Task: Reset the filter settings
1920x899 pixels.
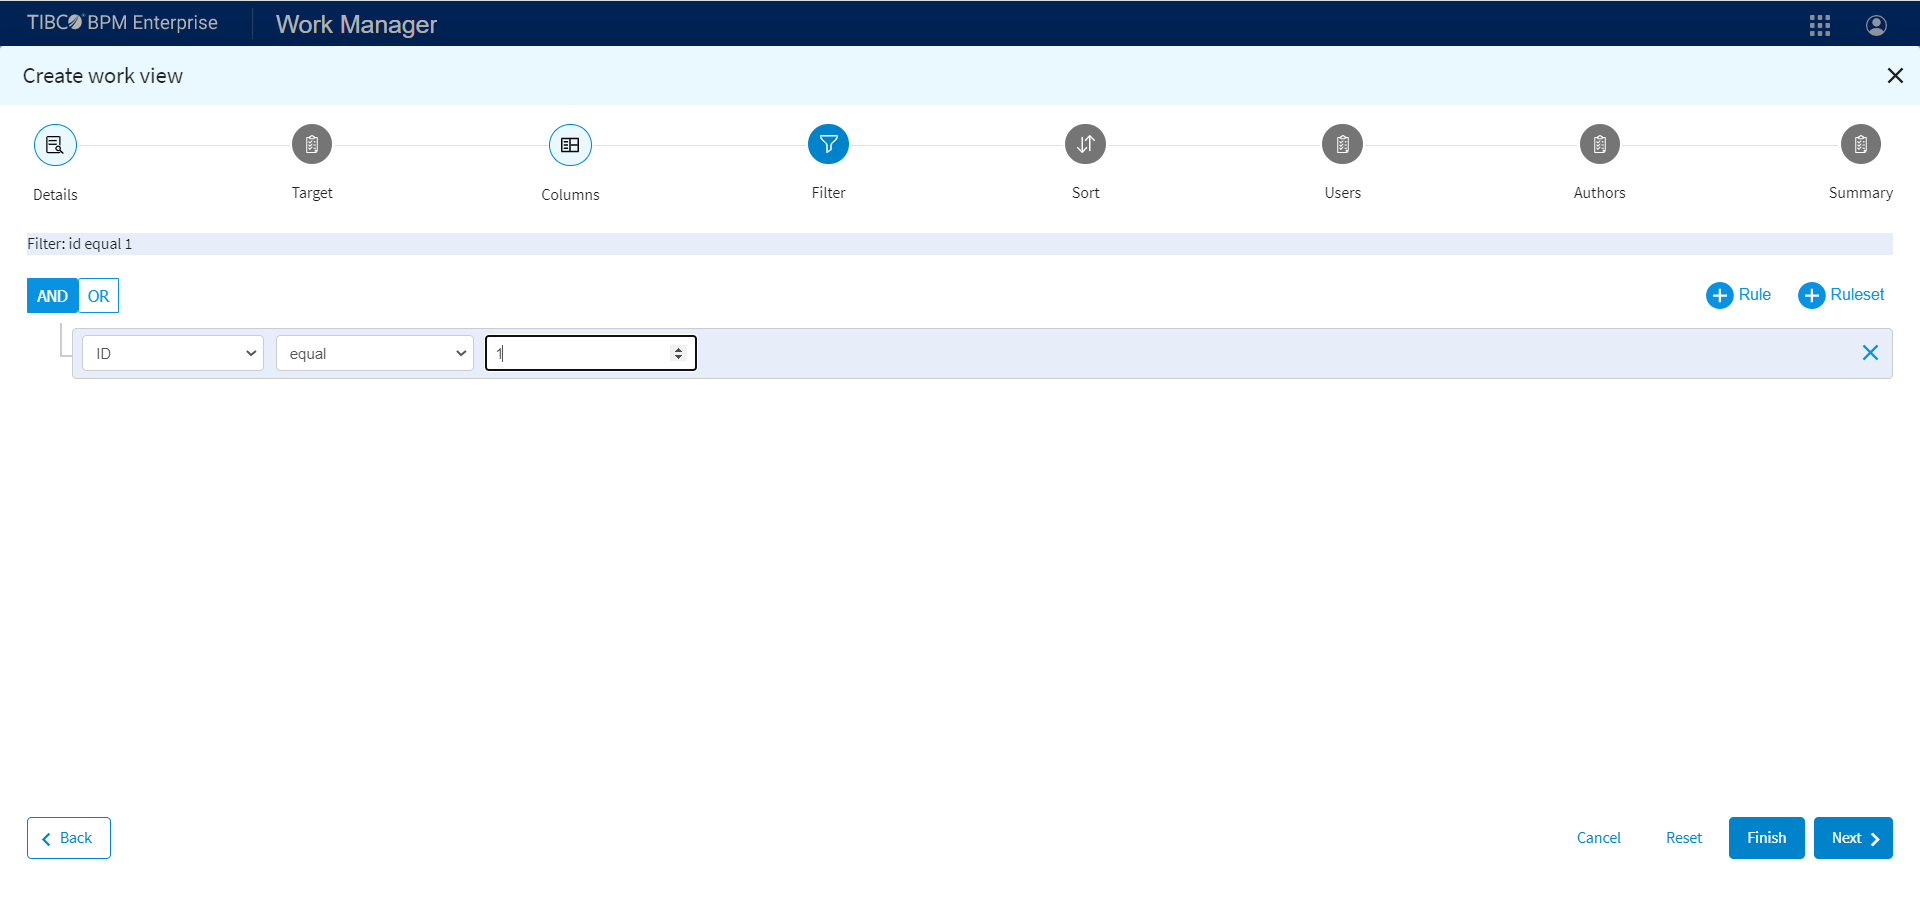Action: pyautogui.click(x=1684, y=838)
